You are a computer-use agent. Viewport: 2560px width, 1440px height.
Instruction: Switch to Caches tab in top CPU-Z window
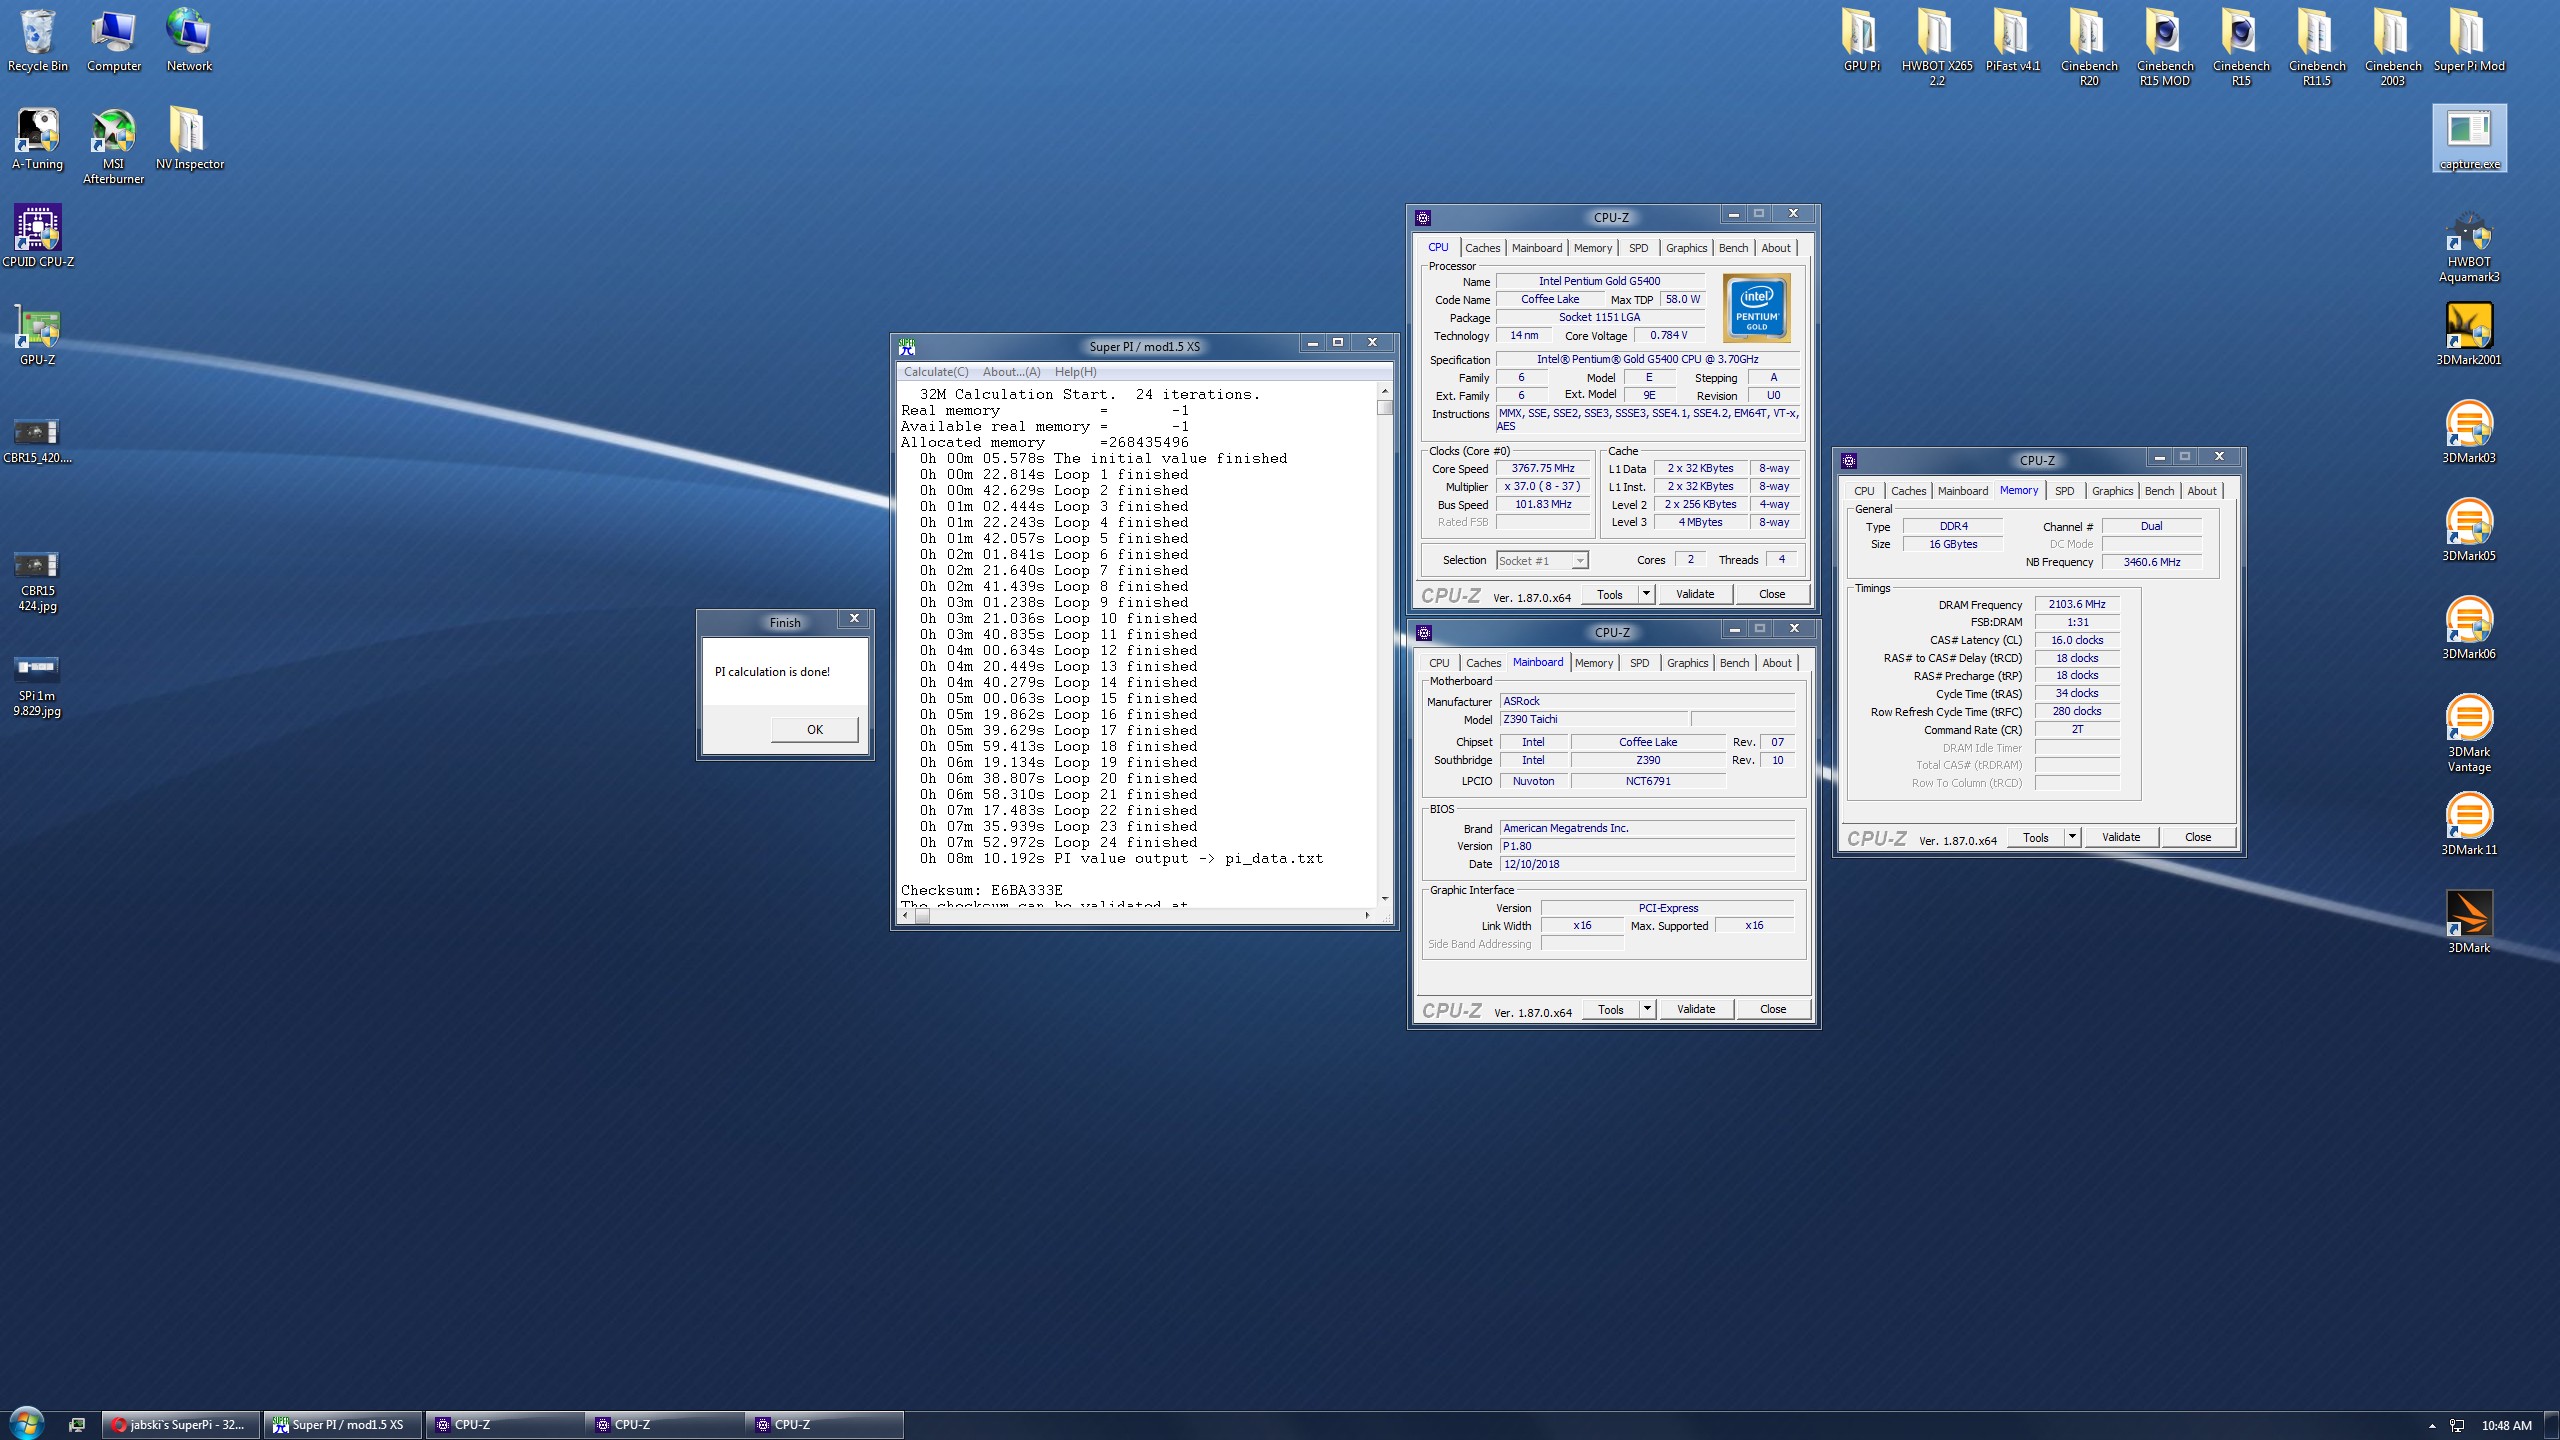[1483, 248]
